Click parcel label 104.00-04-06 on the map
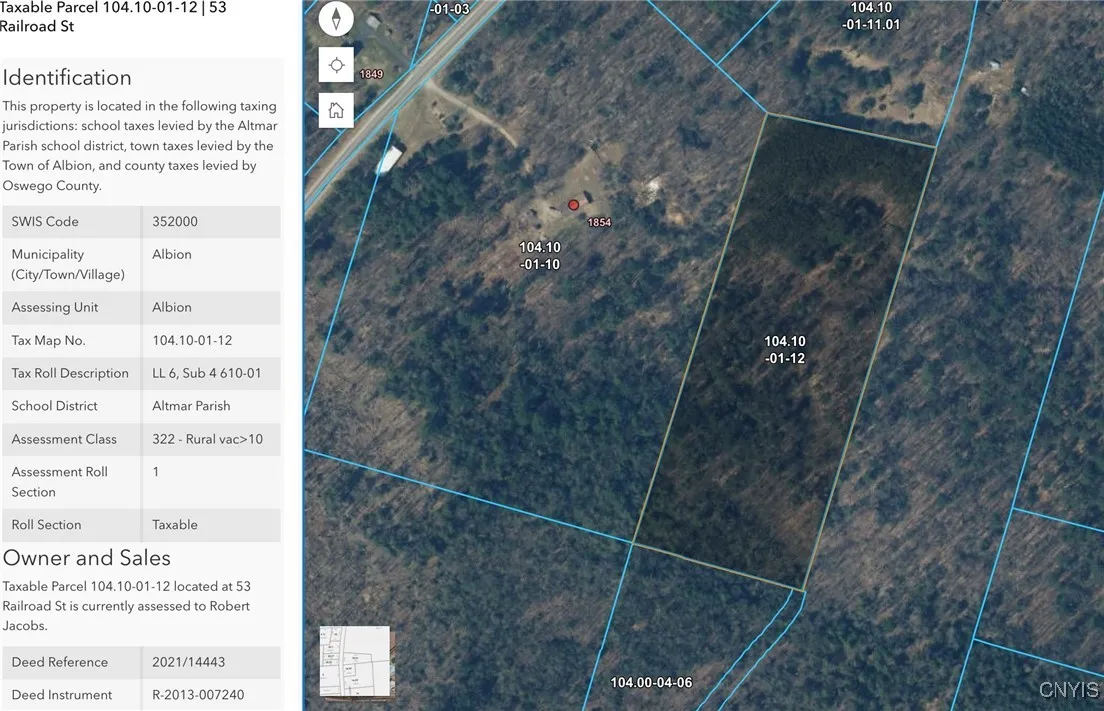The image size is (1104, 711). [651, 683]
